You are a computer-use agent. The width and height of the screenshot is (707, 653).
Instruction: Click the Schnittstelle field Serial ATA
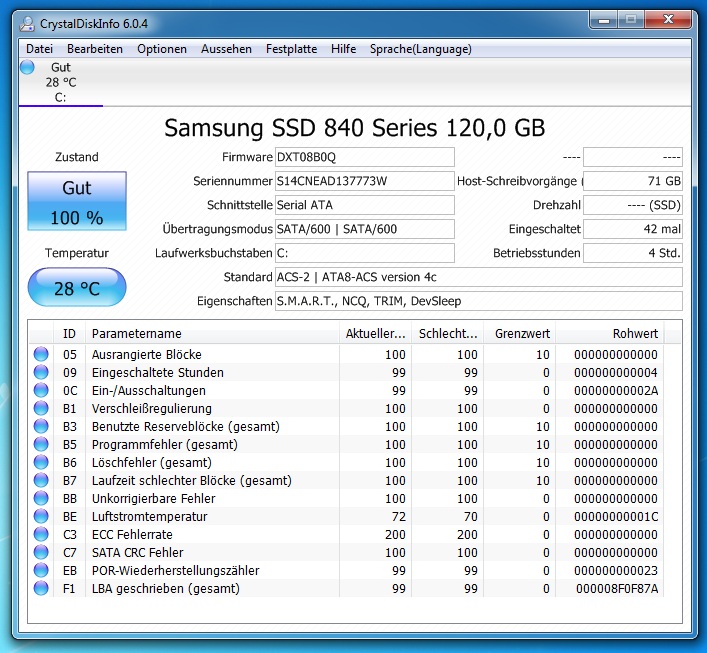pos(365,205)
